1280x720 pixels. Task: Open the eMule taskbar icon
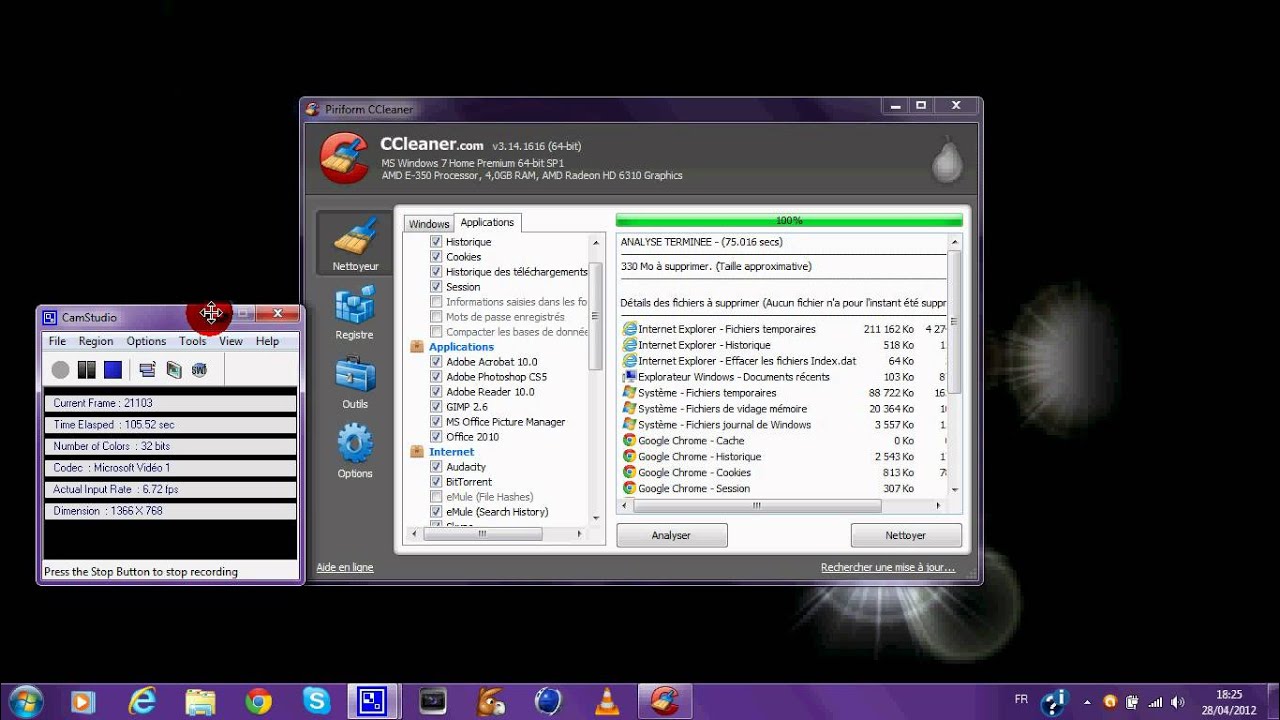[x=490, y=702]
